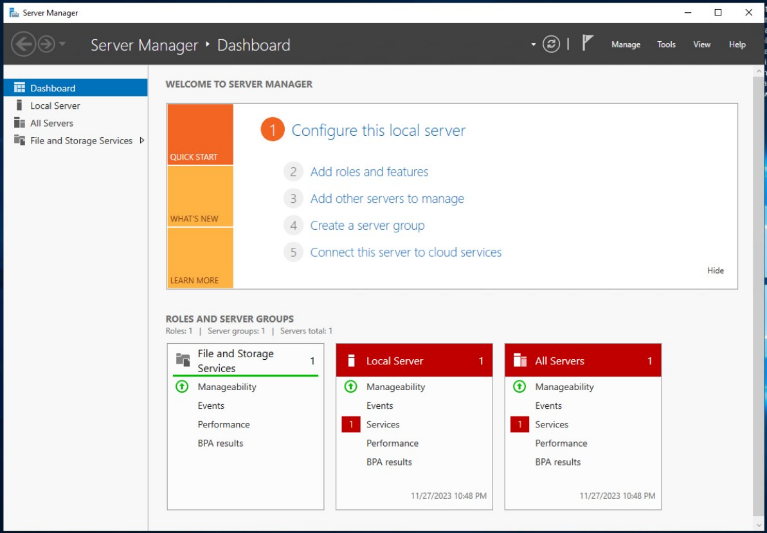Open Events in All Servers tile

(548, 406)
